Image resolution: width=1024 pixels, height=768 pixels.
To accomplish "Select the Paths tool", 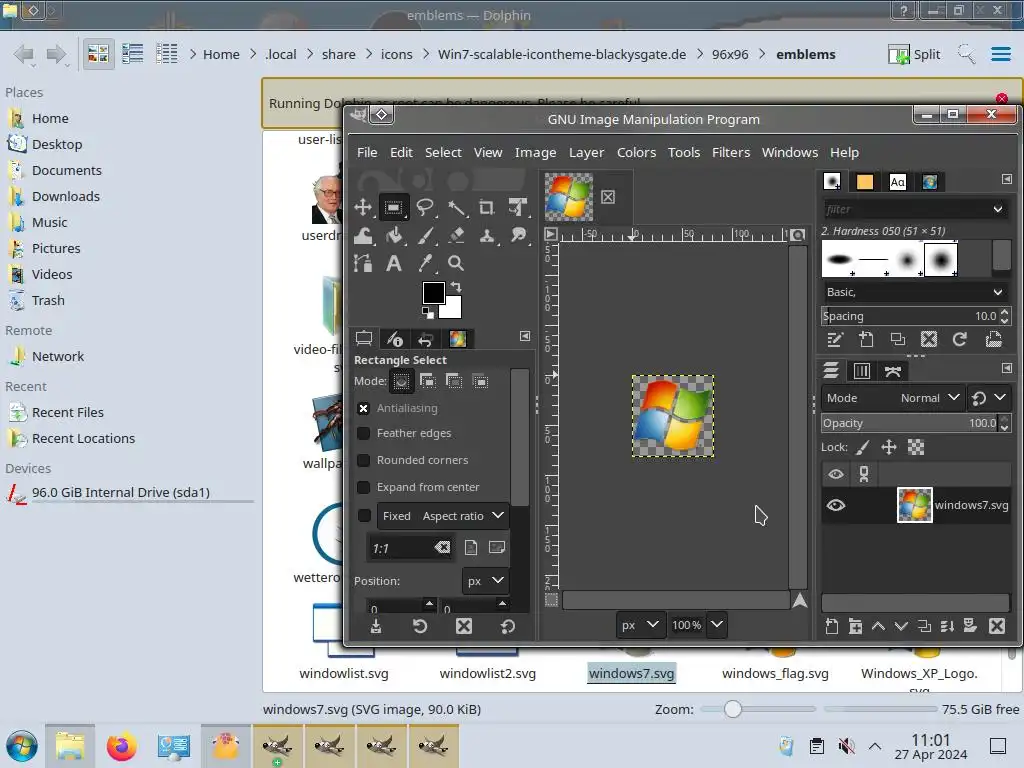I will (362, 263).
